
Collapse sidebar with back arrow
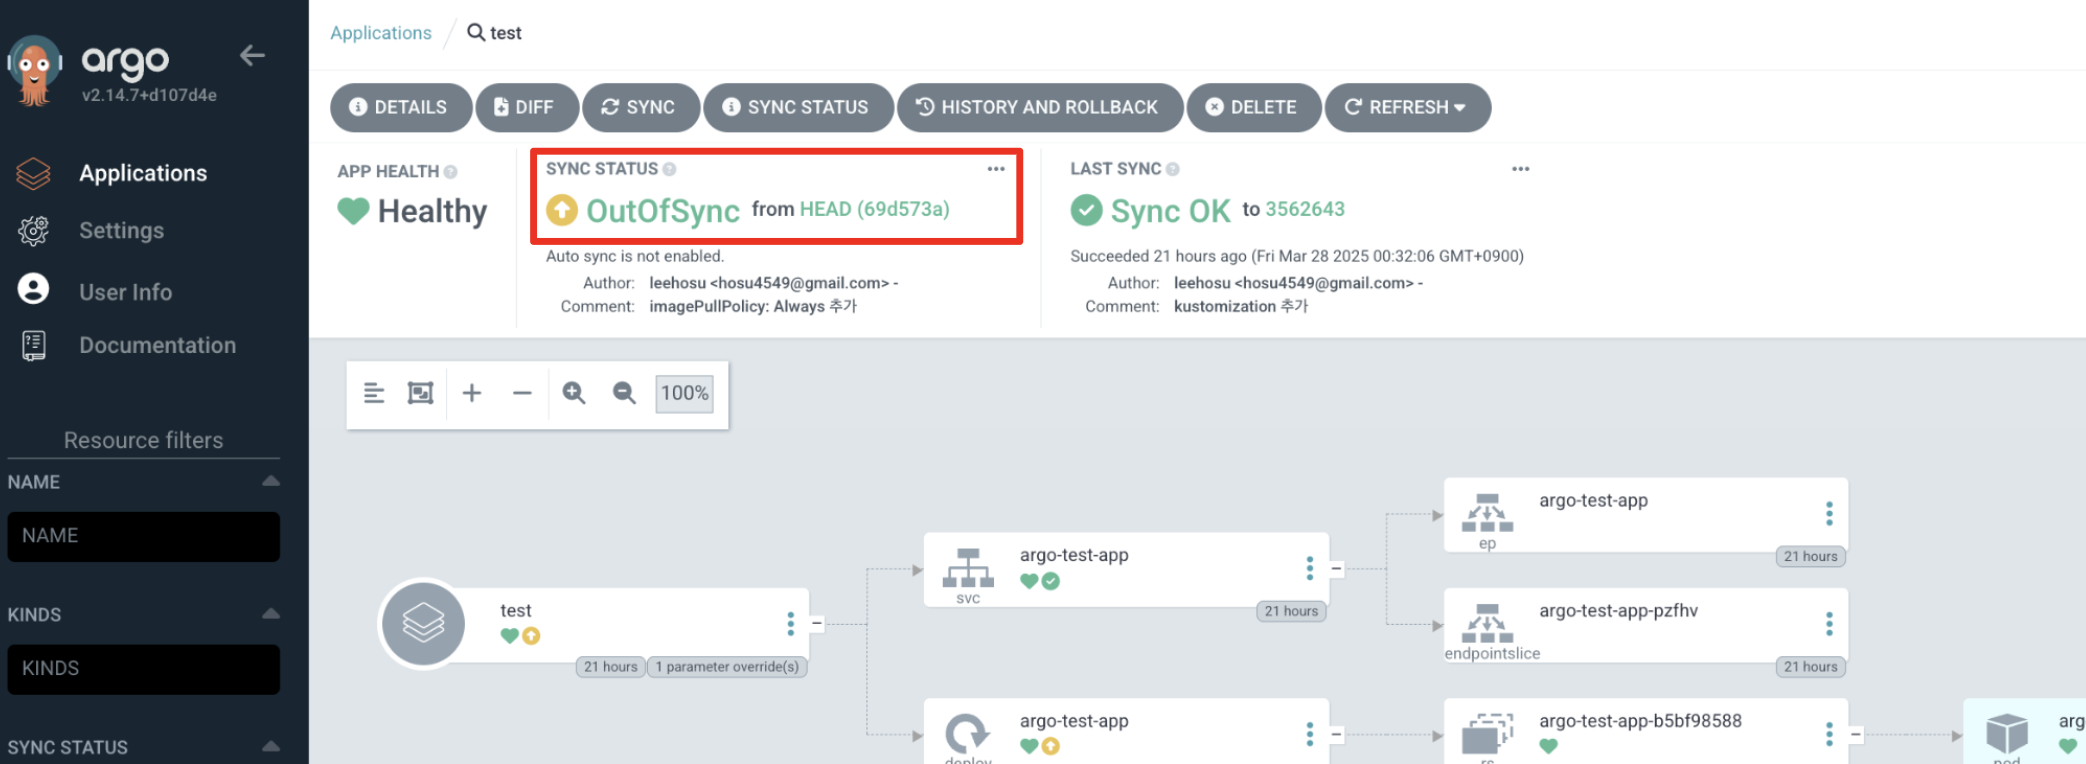tap(252, 56)
